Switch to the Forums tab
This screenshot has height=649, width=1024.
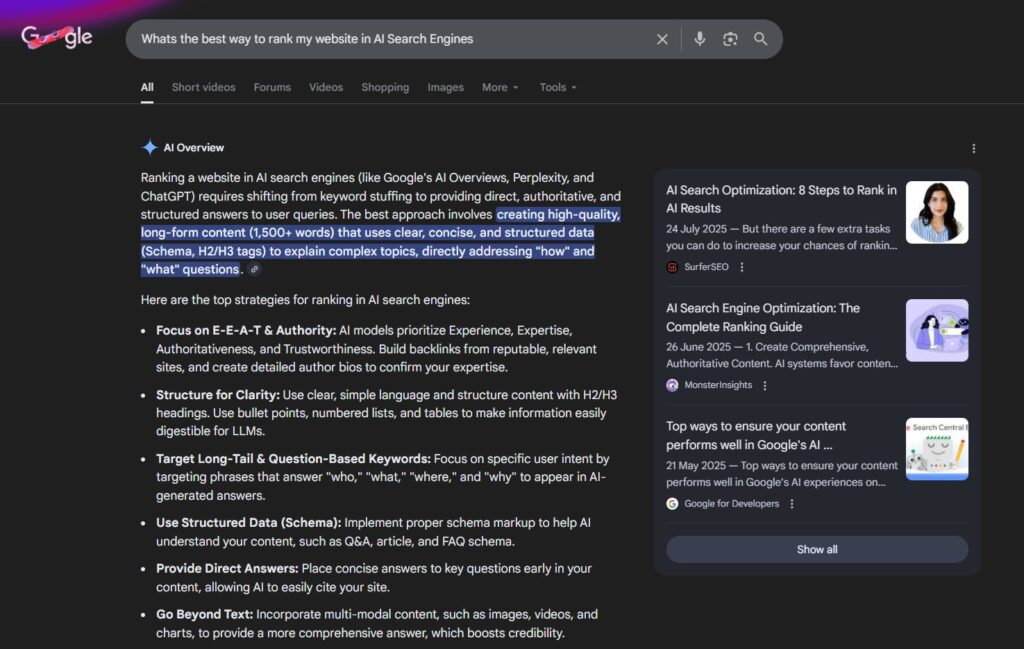point(271,87)
